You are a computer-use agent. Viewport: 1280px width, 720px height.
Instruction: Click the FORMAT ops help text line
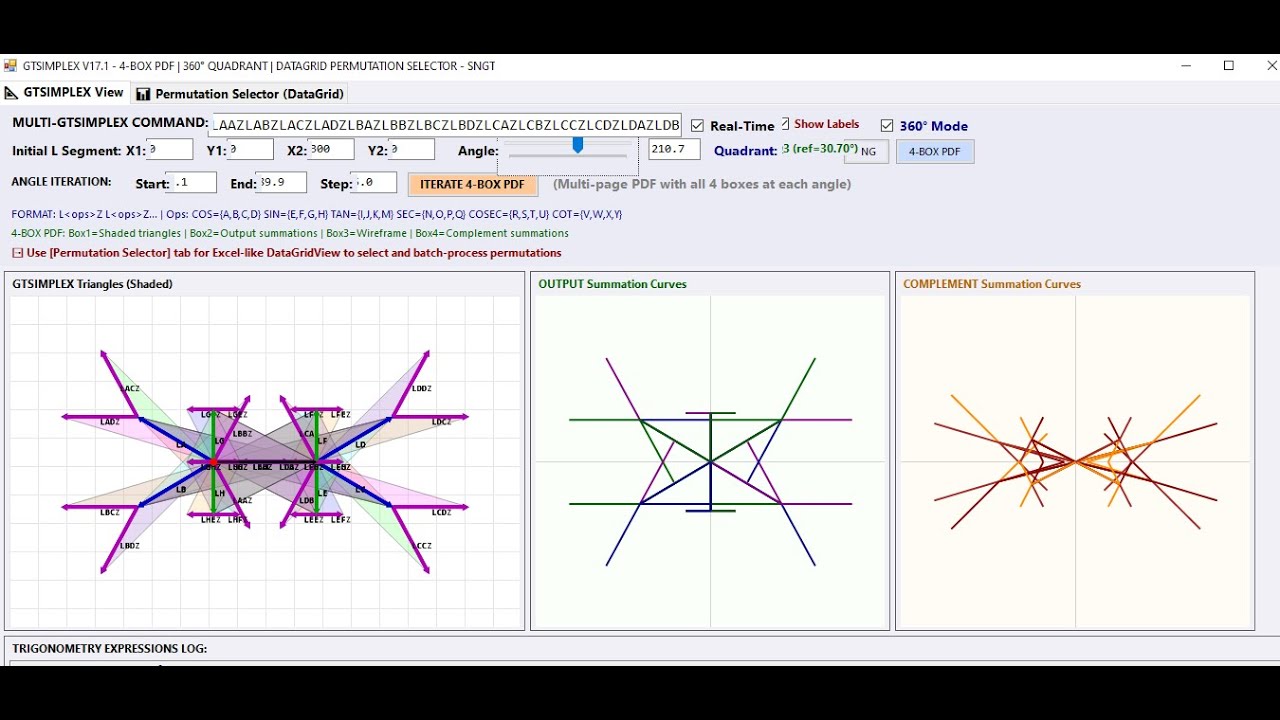tap(317, 214)
